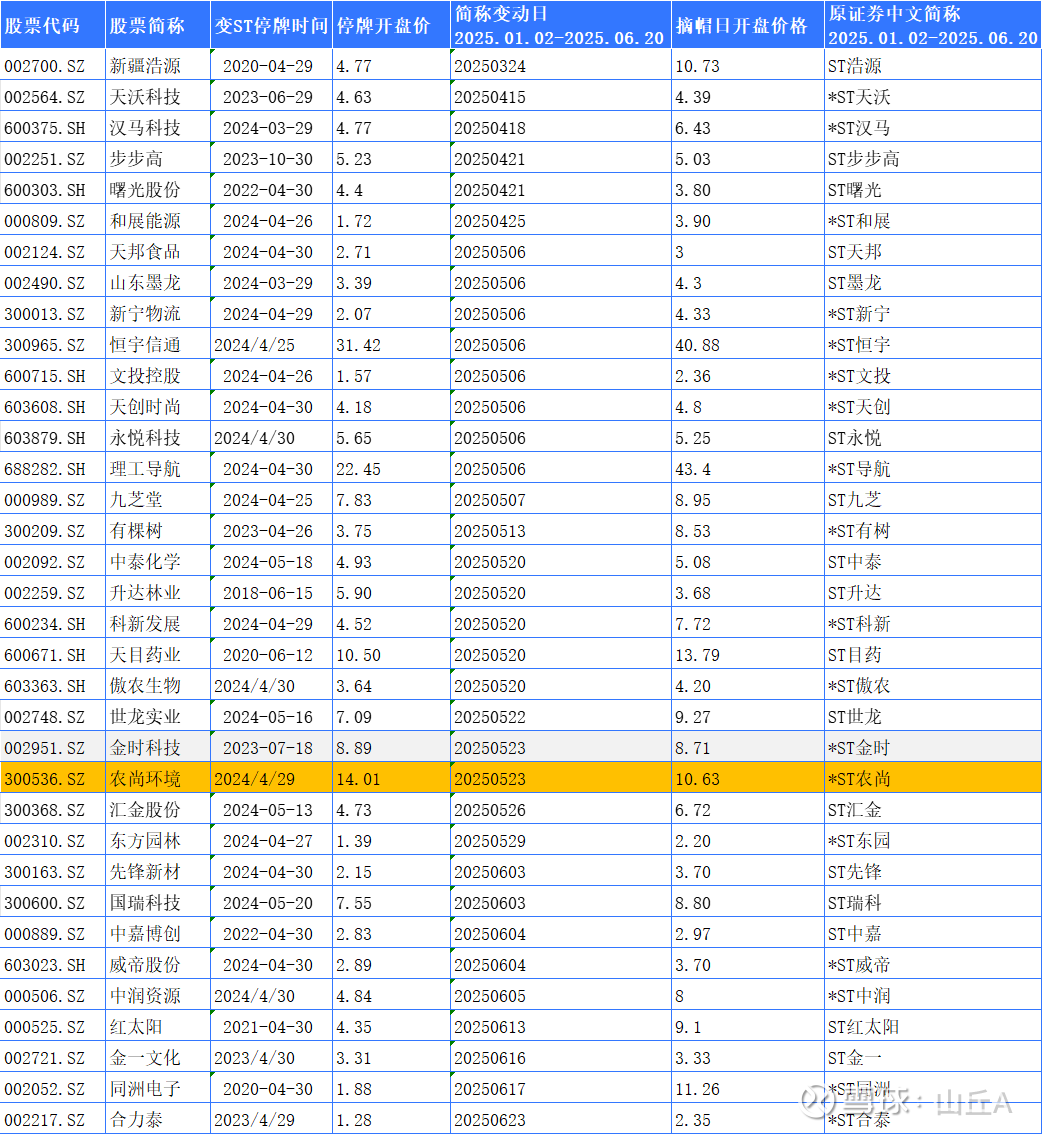Screen dimensions: 1042x1134
Task: Click the 中润资源 cell
Action: [158, 996]
